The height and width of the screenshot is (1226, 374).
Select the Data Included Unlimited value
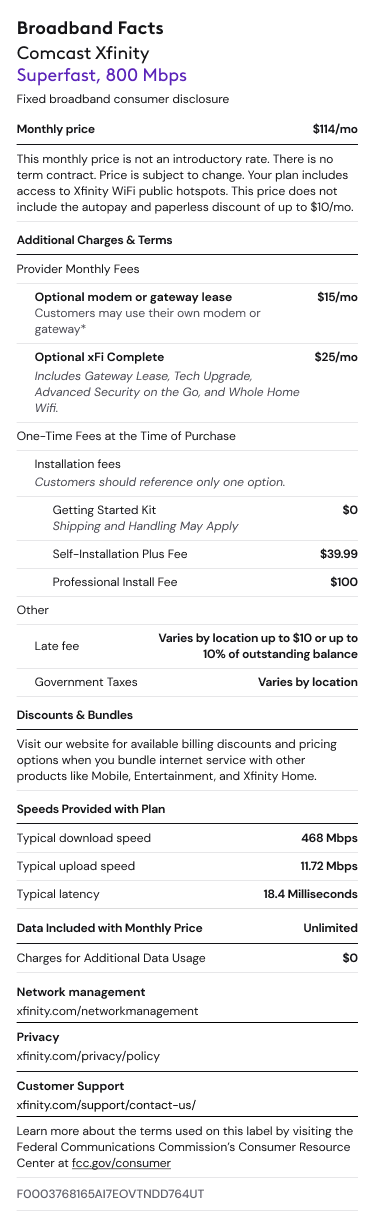pos(330,928)
